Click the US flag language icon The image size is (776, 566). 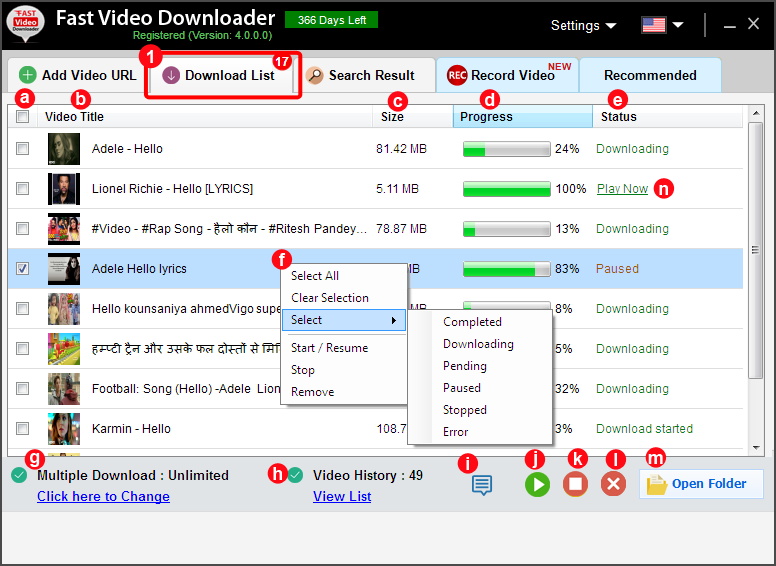(x=653, y=25)
